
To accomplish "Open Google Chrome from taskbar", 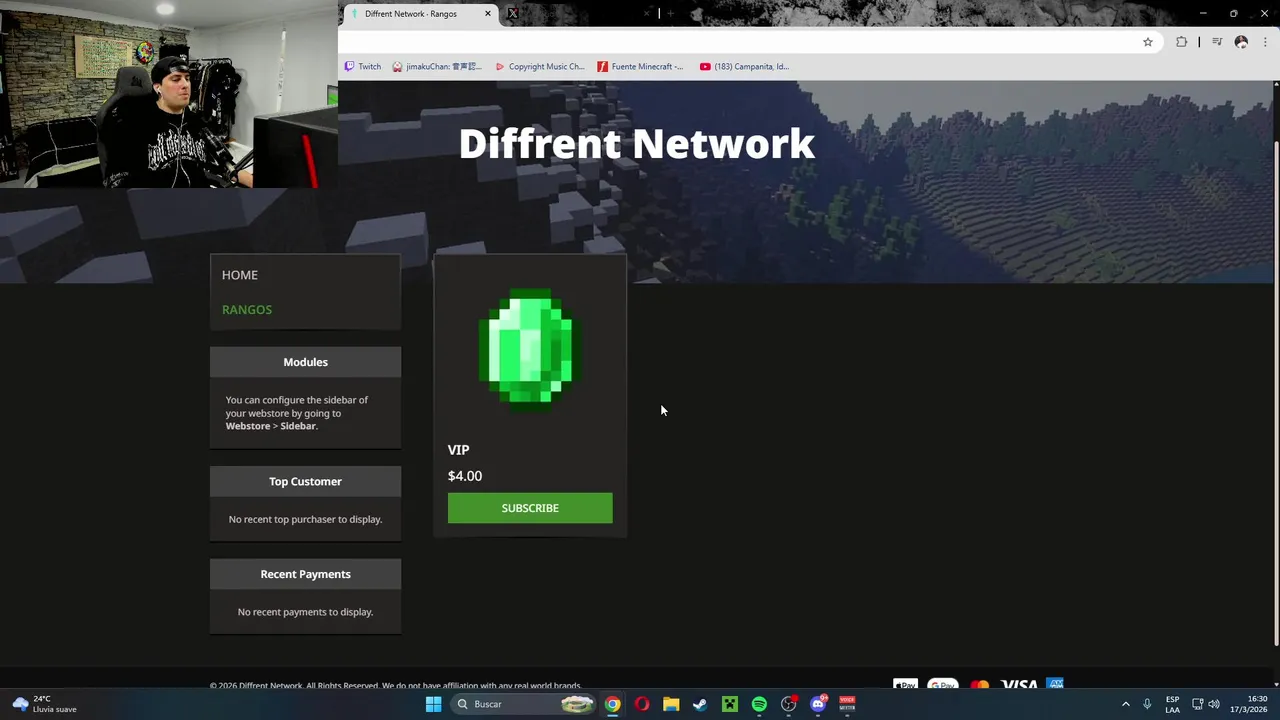I will pyautogui.click(x=612, y=704).
